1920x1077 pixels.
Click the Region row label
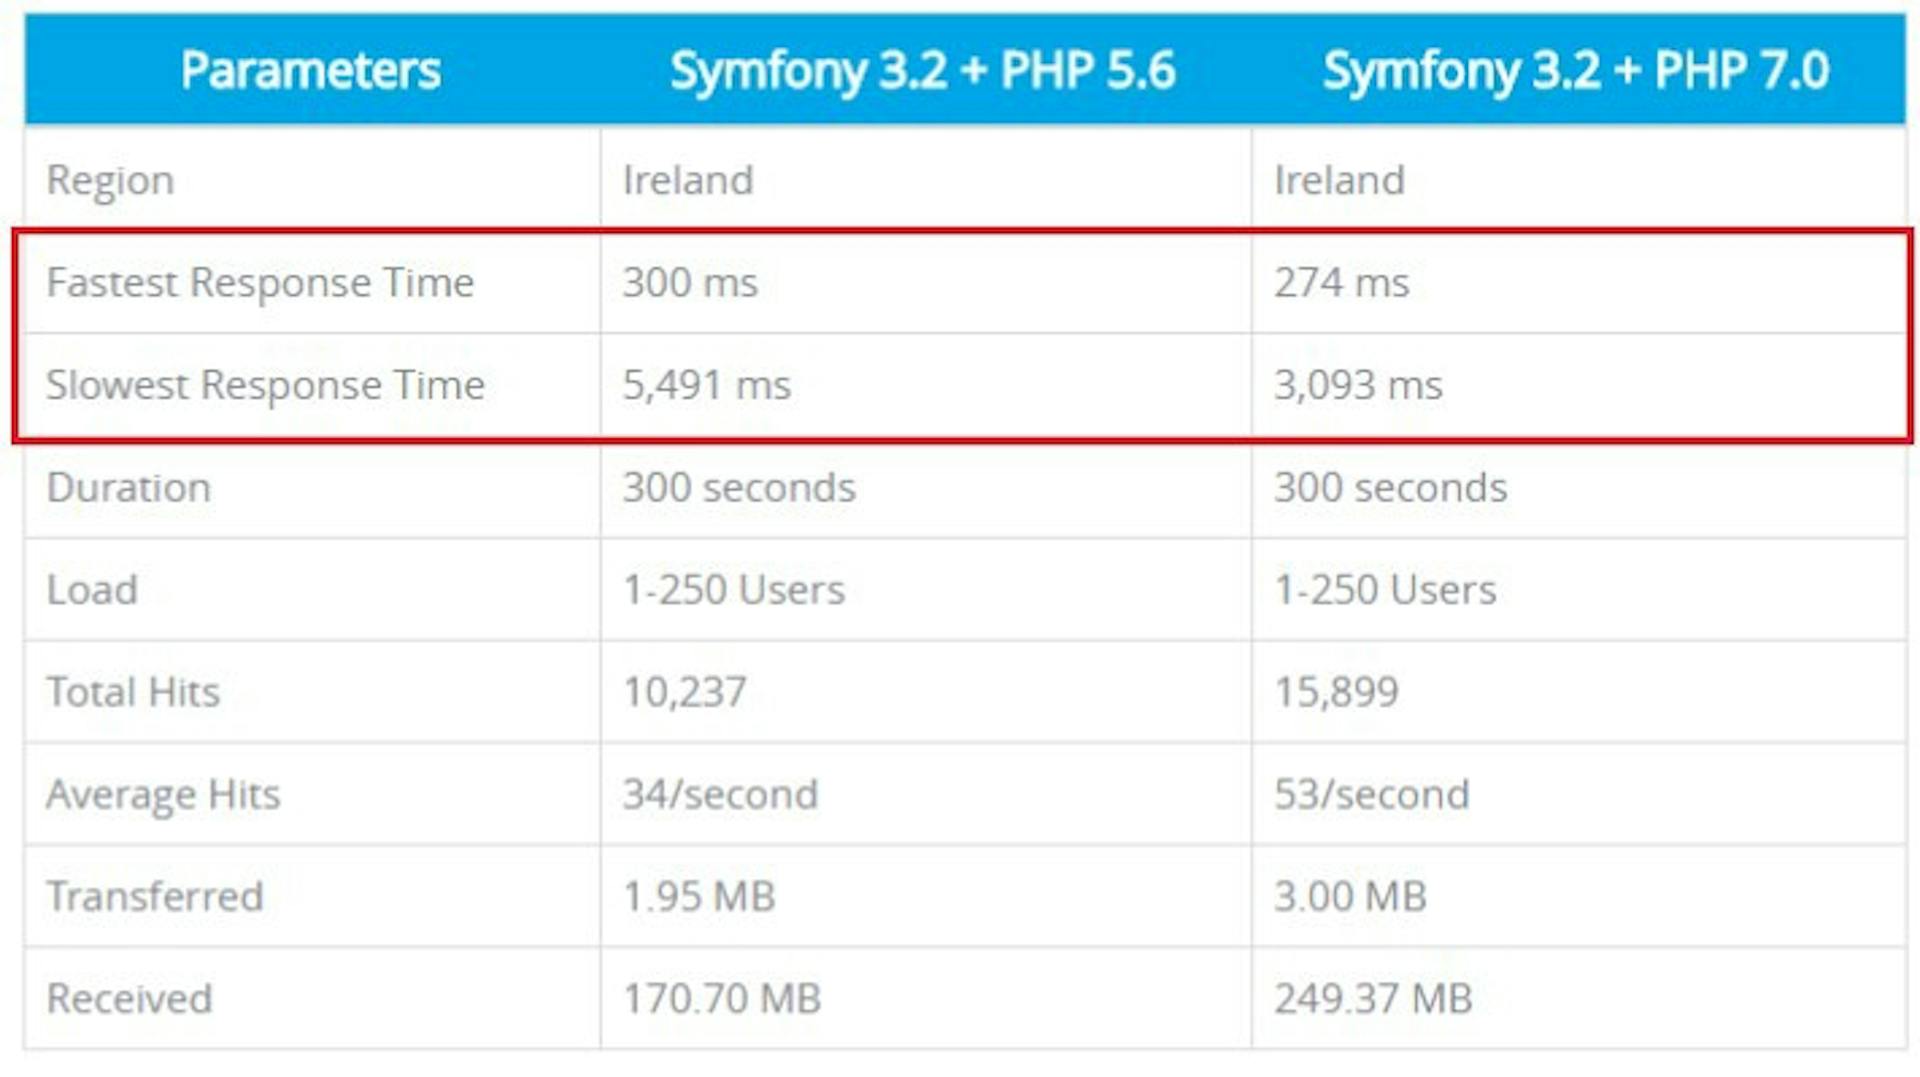[x=110, y=181]
